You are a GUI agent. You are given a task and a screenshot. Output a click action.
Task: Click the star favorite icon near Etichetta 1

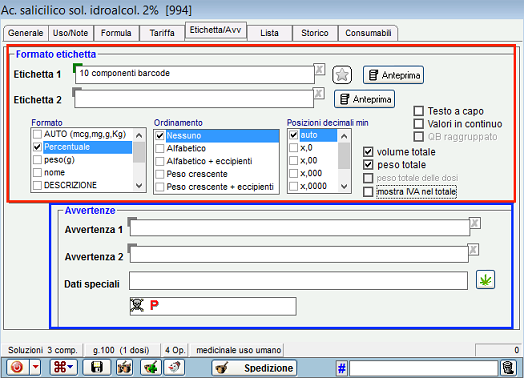[342, 75]
